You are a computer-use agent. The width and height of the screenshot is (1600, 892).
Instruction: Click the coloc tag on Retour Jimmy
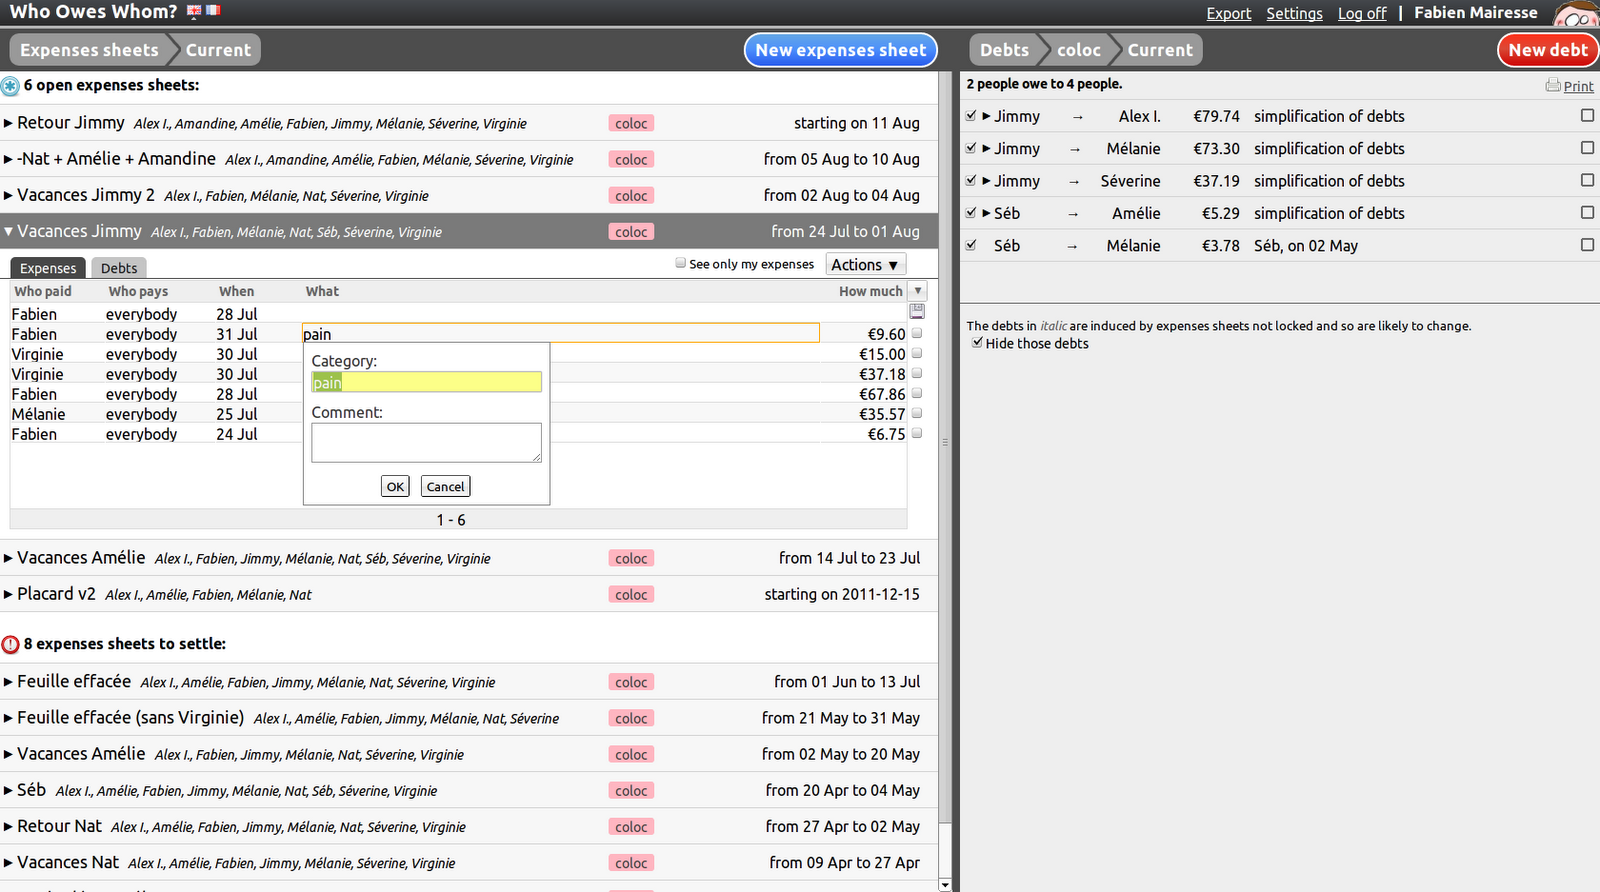tap(631, 123)
